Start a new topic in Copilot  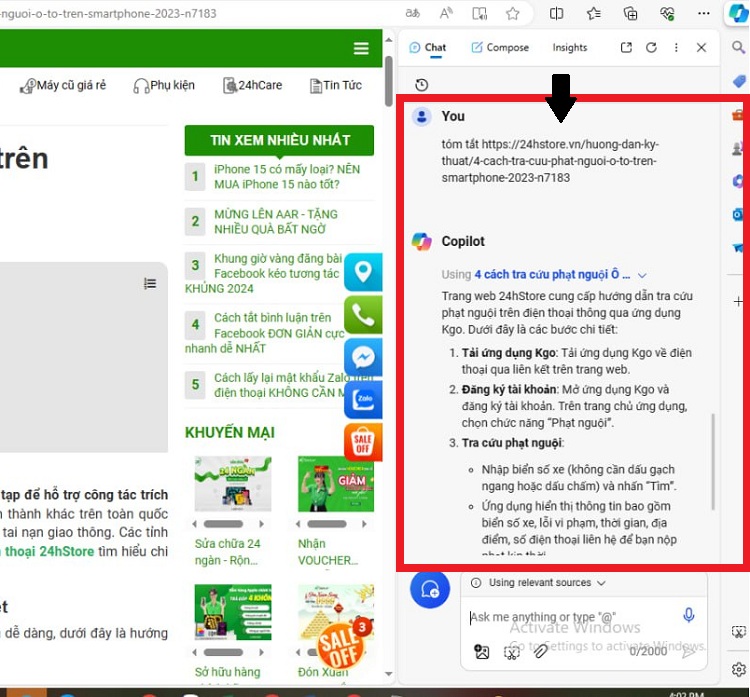[x=430, y=589]
